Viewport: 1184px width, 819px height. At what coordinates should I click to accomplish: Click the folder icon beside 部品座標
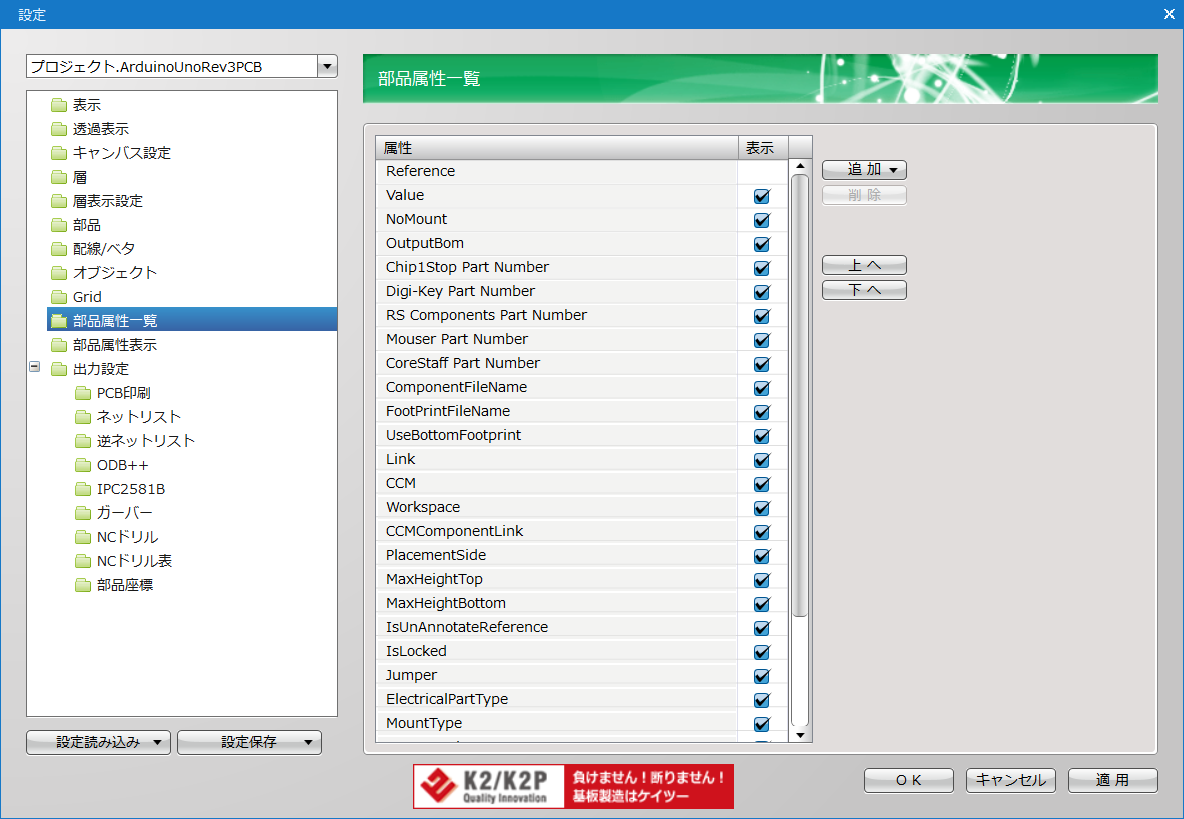(x=82, y=585)
